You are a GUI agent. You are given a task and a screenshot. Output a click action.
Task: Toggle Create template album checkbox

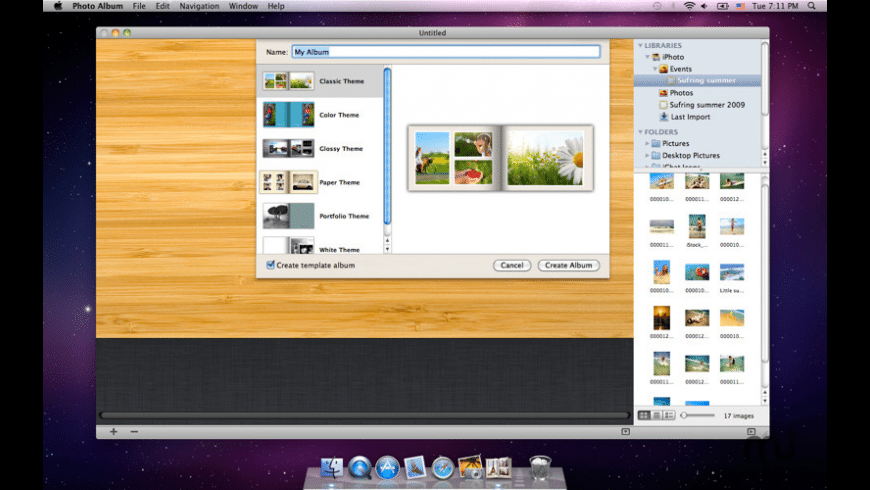271,265
